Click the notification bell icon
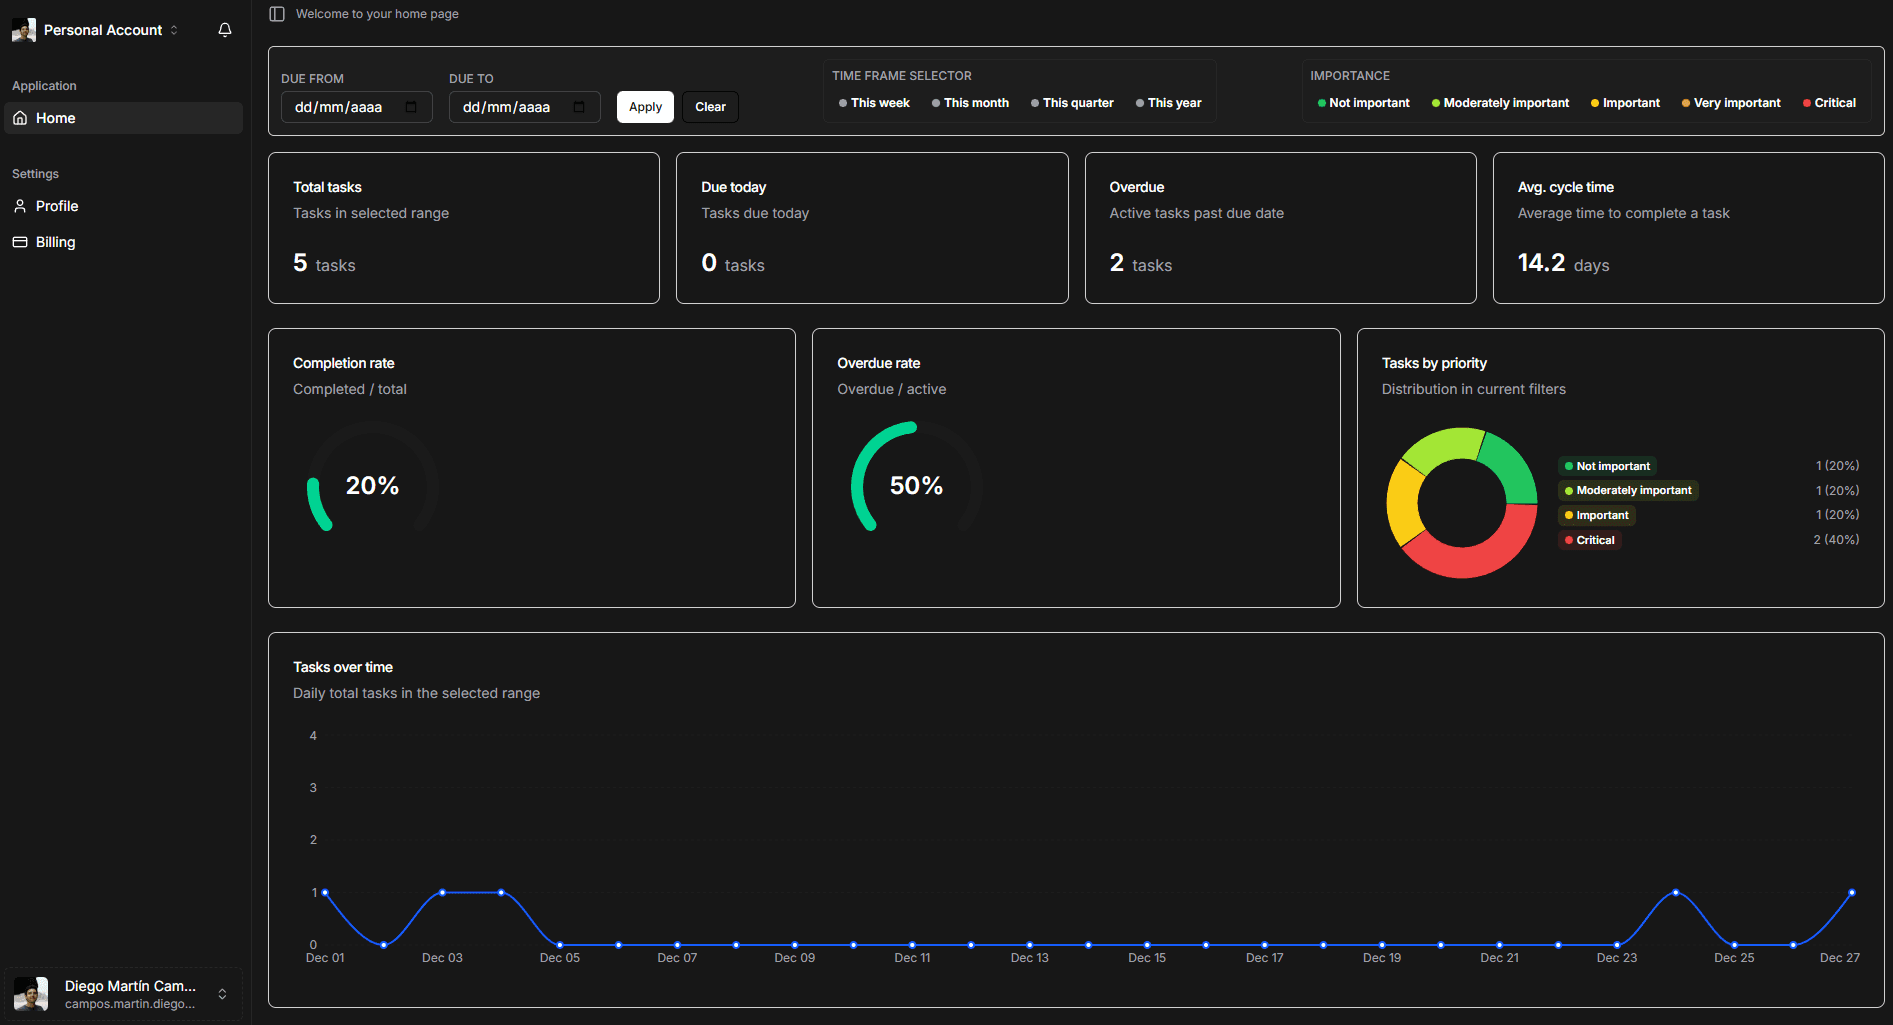 [225, 30]
